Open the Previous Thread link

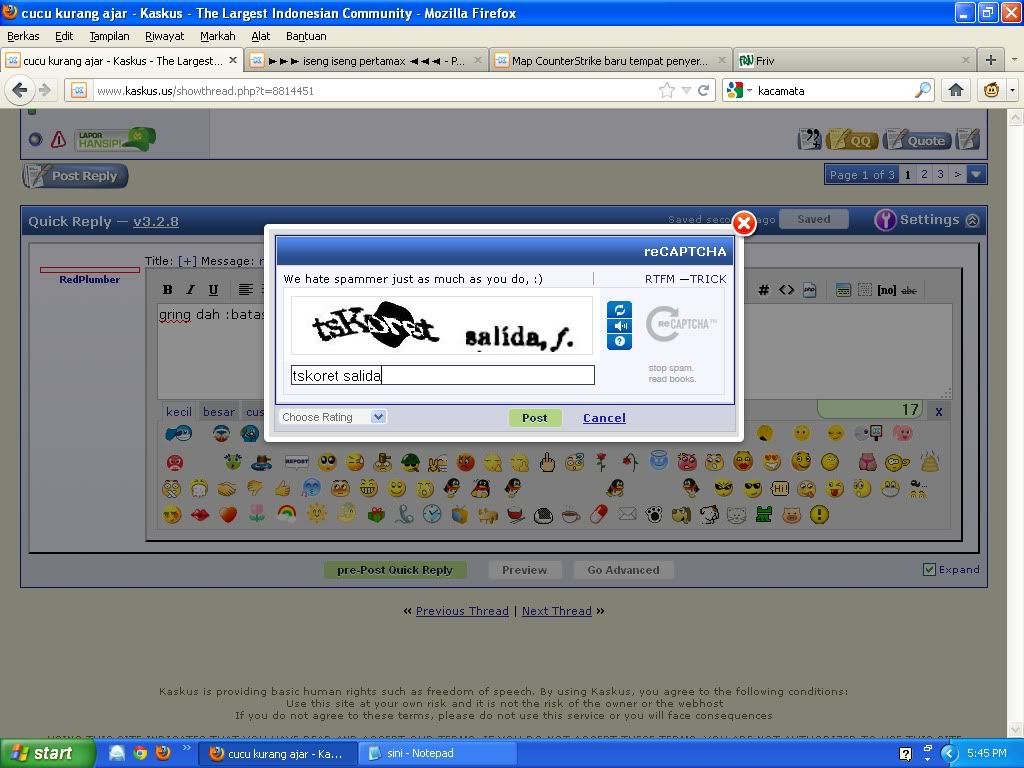462,611
